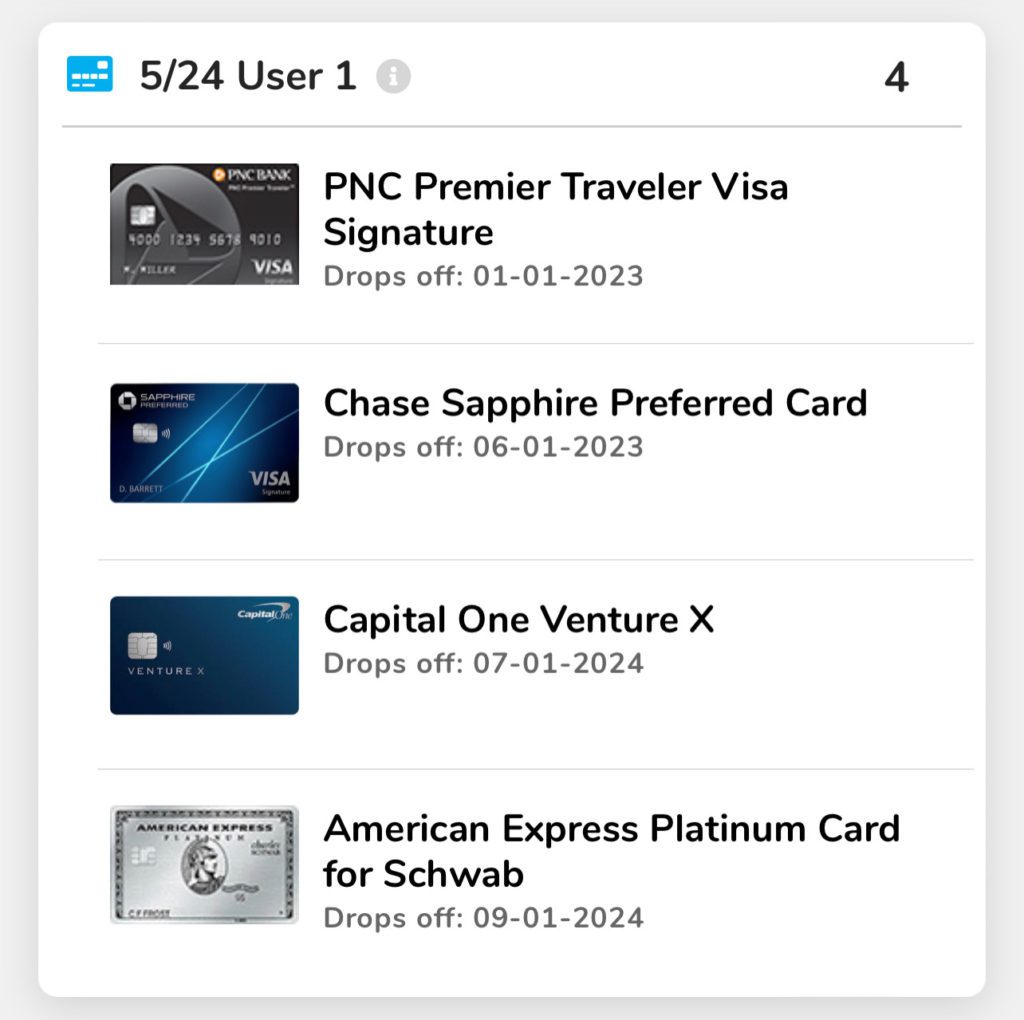
Task: Click the count number 4 in header
Action: click(896, 77)
